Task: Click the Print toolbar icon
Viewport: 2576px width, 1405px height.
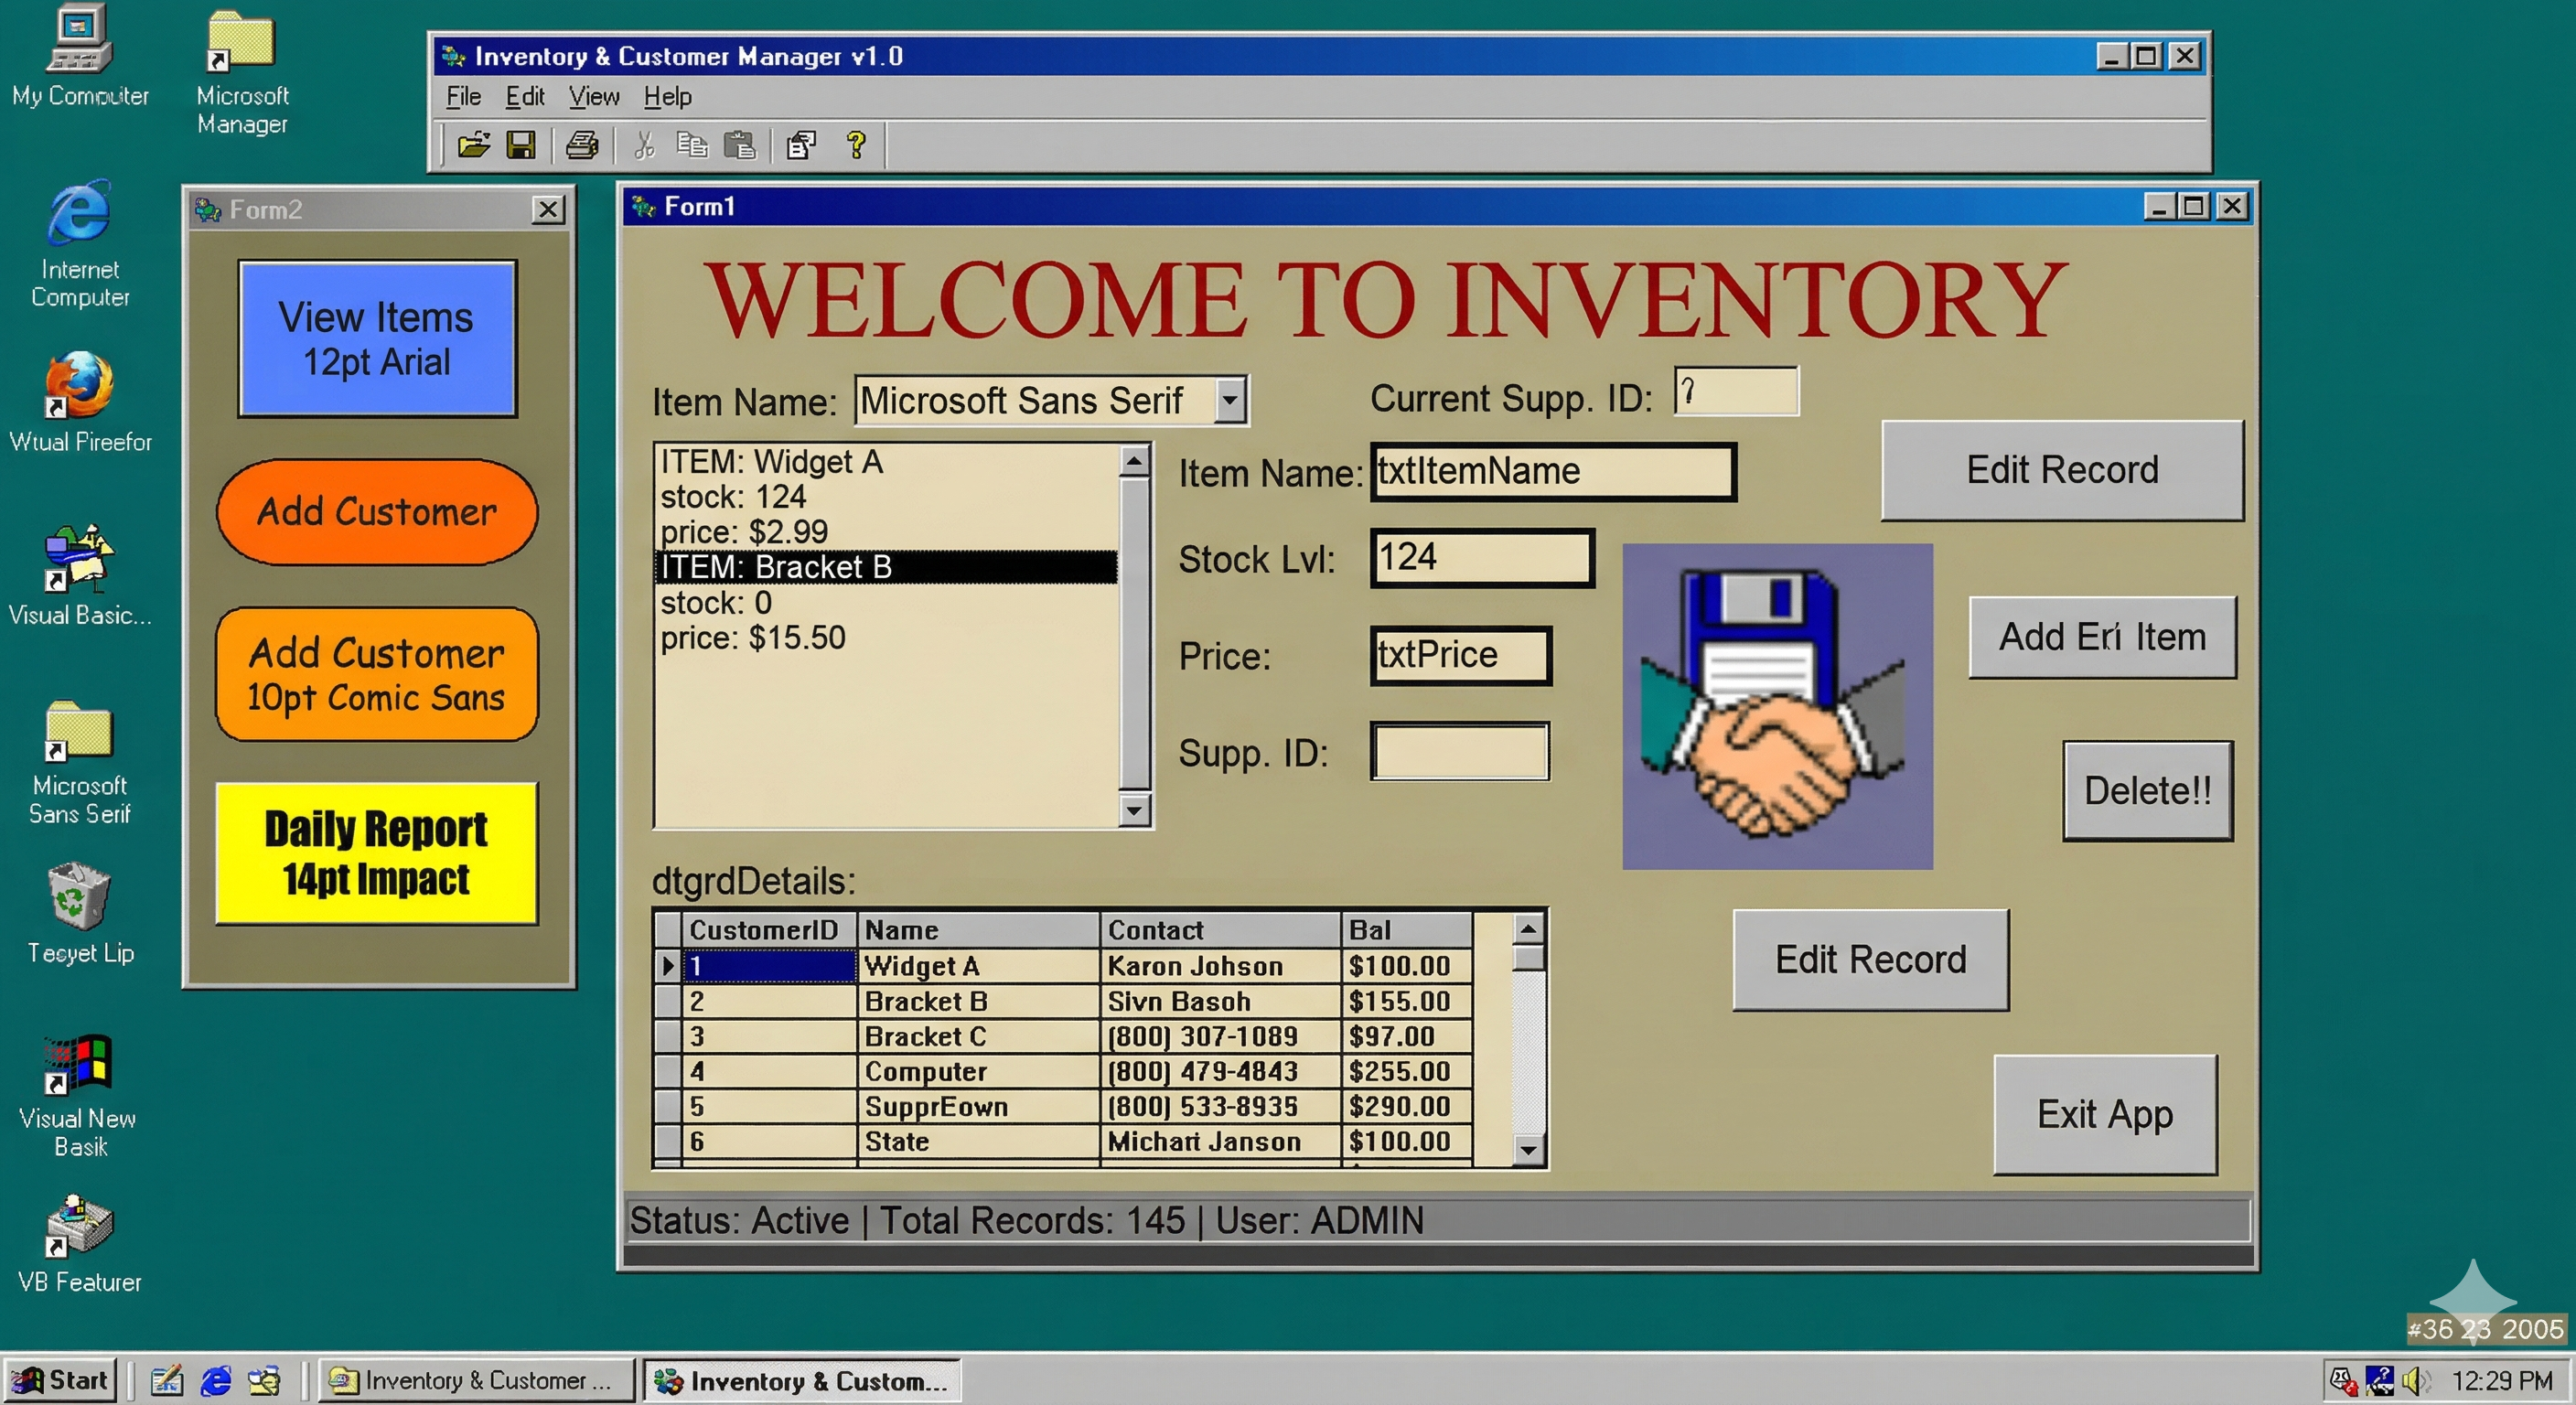Action: pos(582,146)
